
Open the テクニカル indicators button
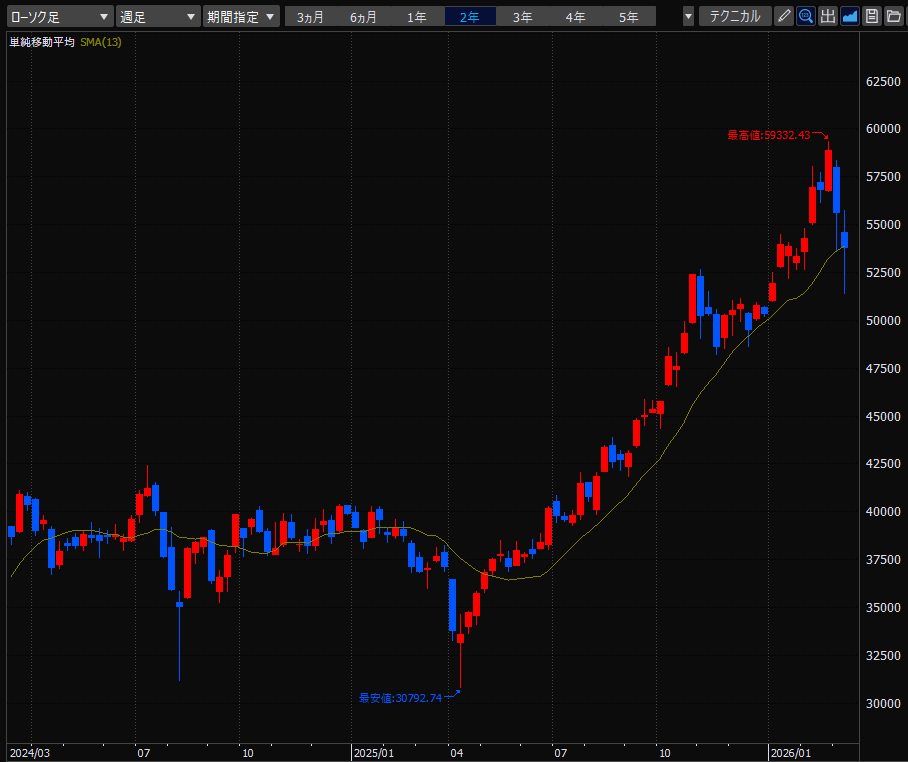[735, 16]
